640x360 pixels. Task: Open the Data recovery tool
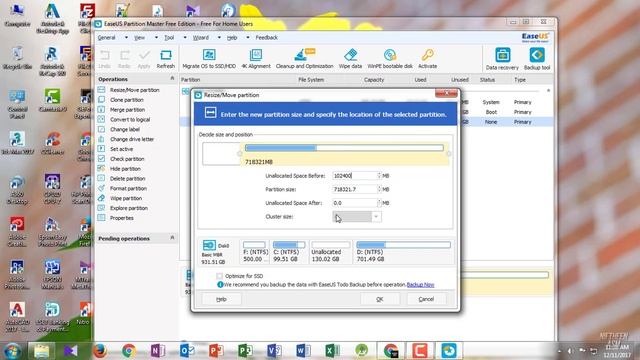[x=502, y=60]
